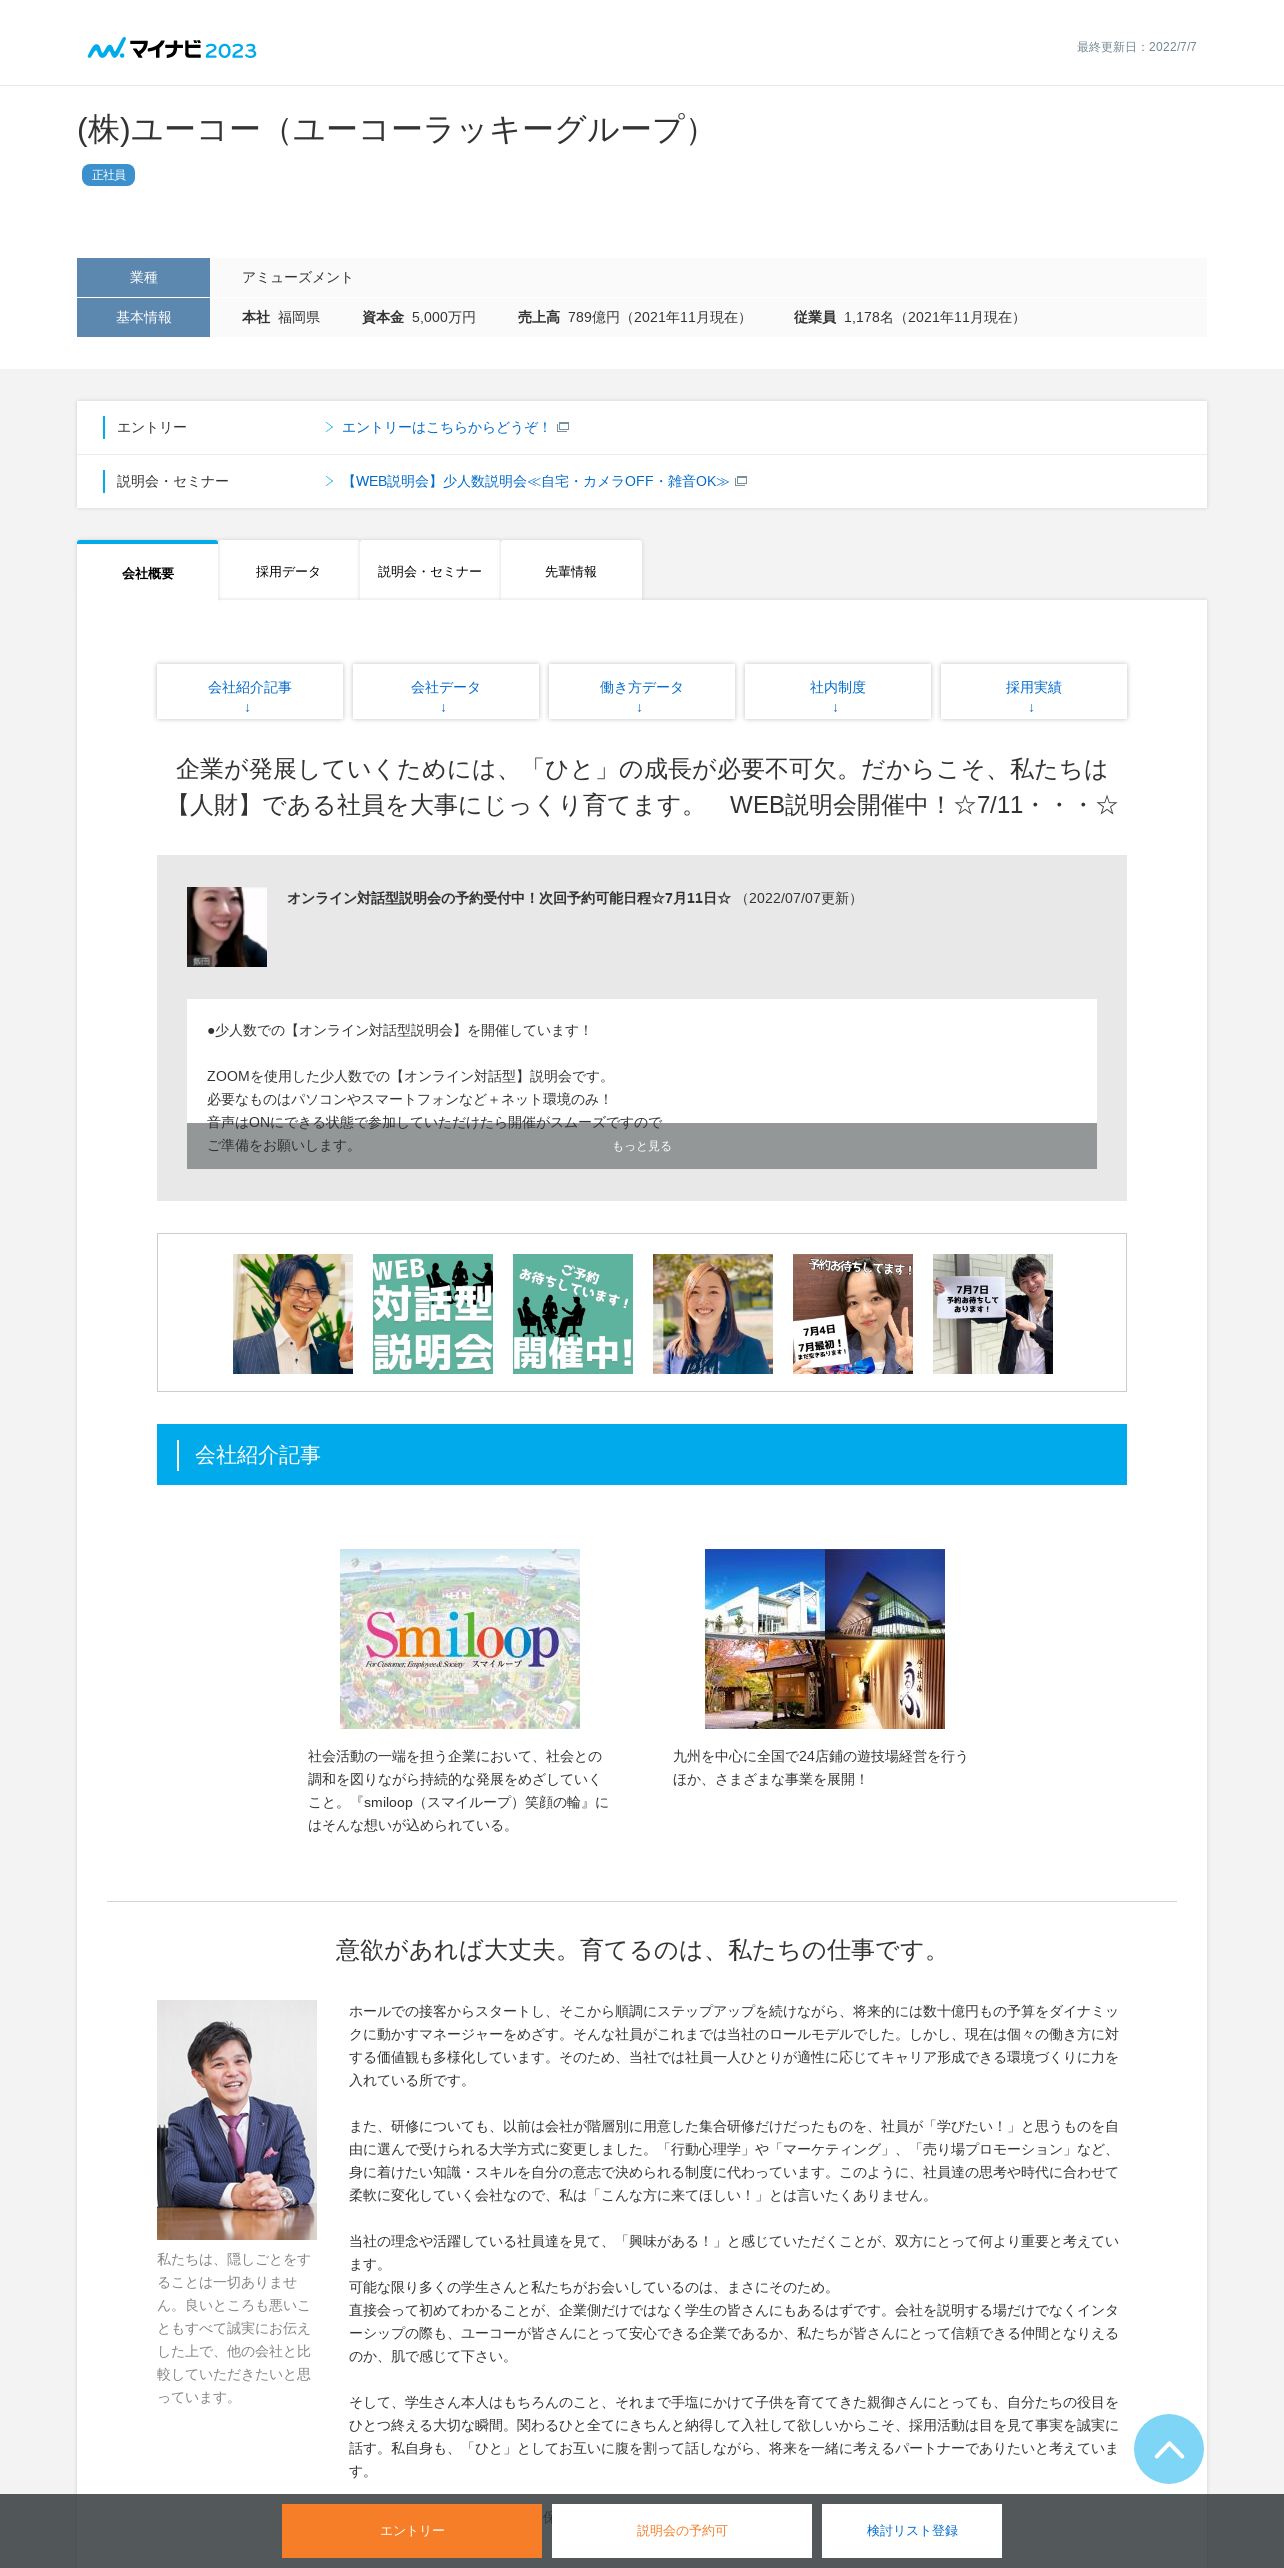Click the 最終更新日：2022/7/7 text
This screenshot has width=1284, height=2568.
[1137, 47]
